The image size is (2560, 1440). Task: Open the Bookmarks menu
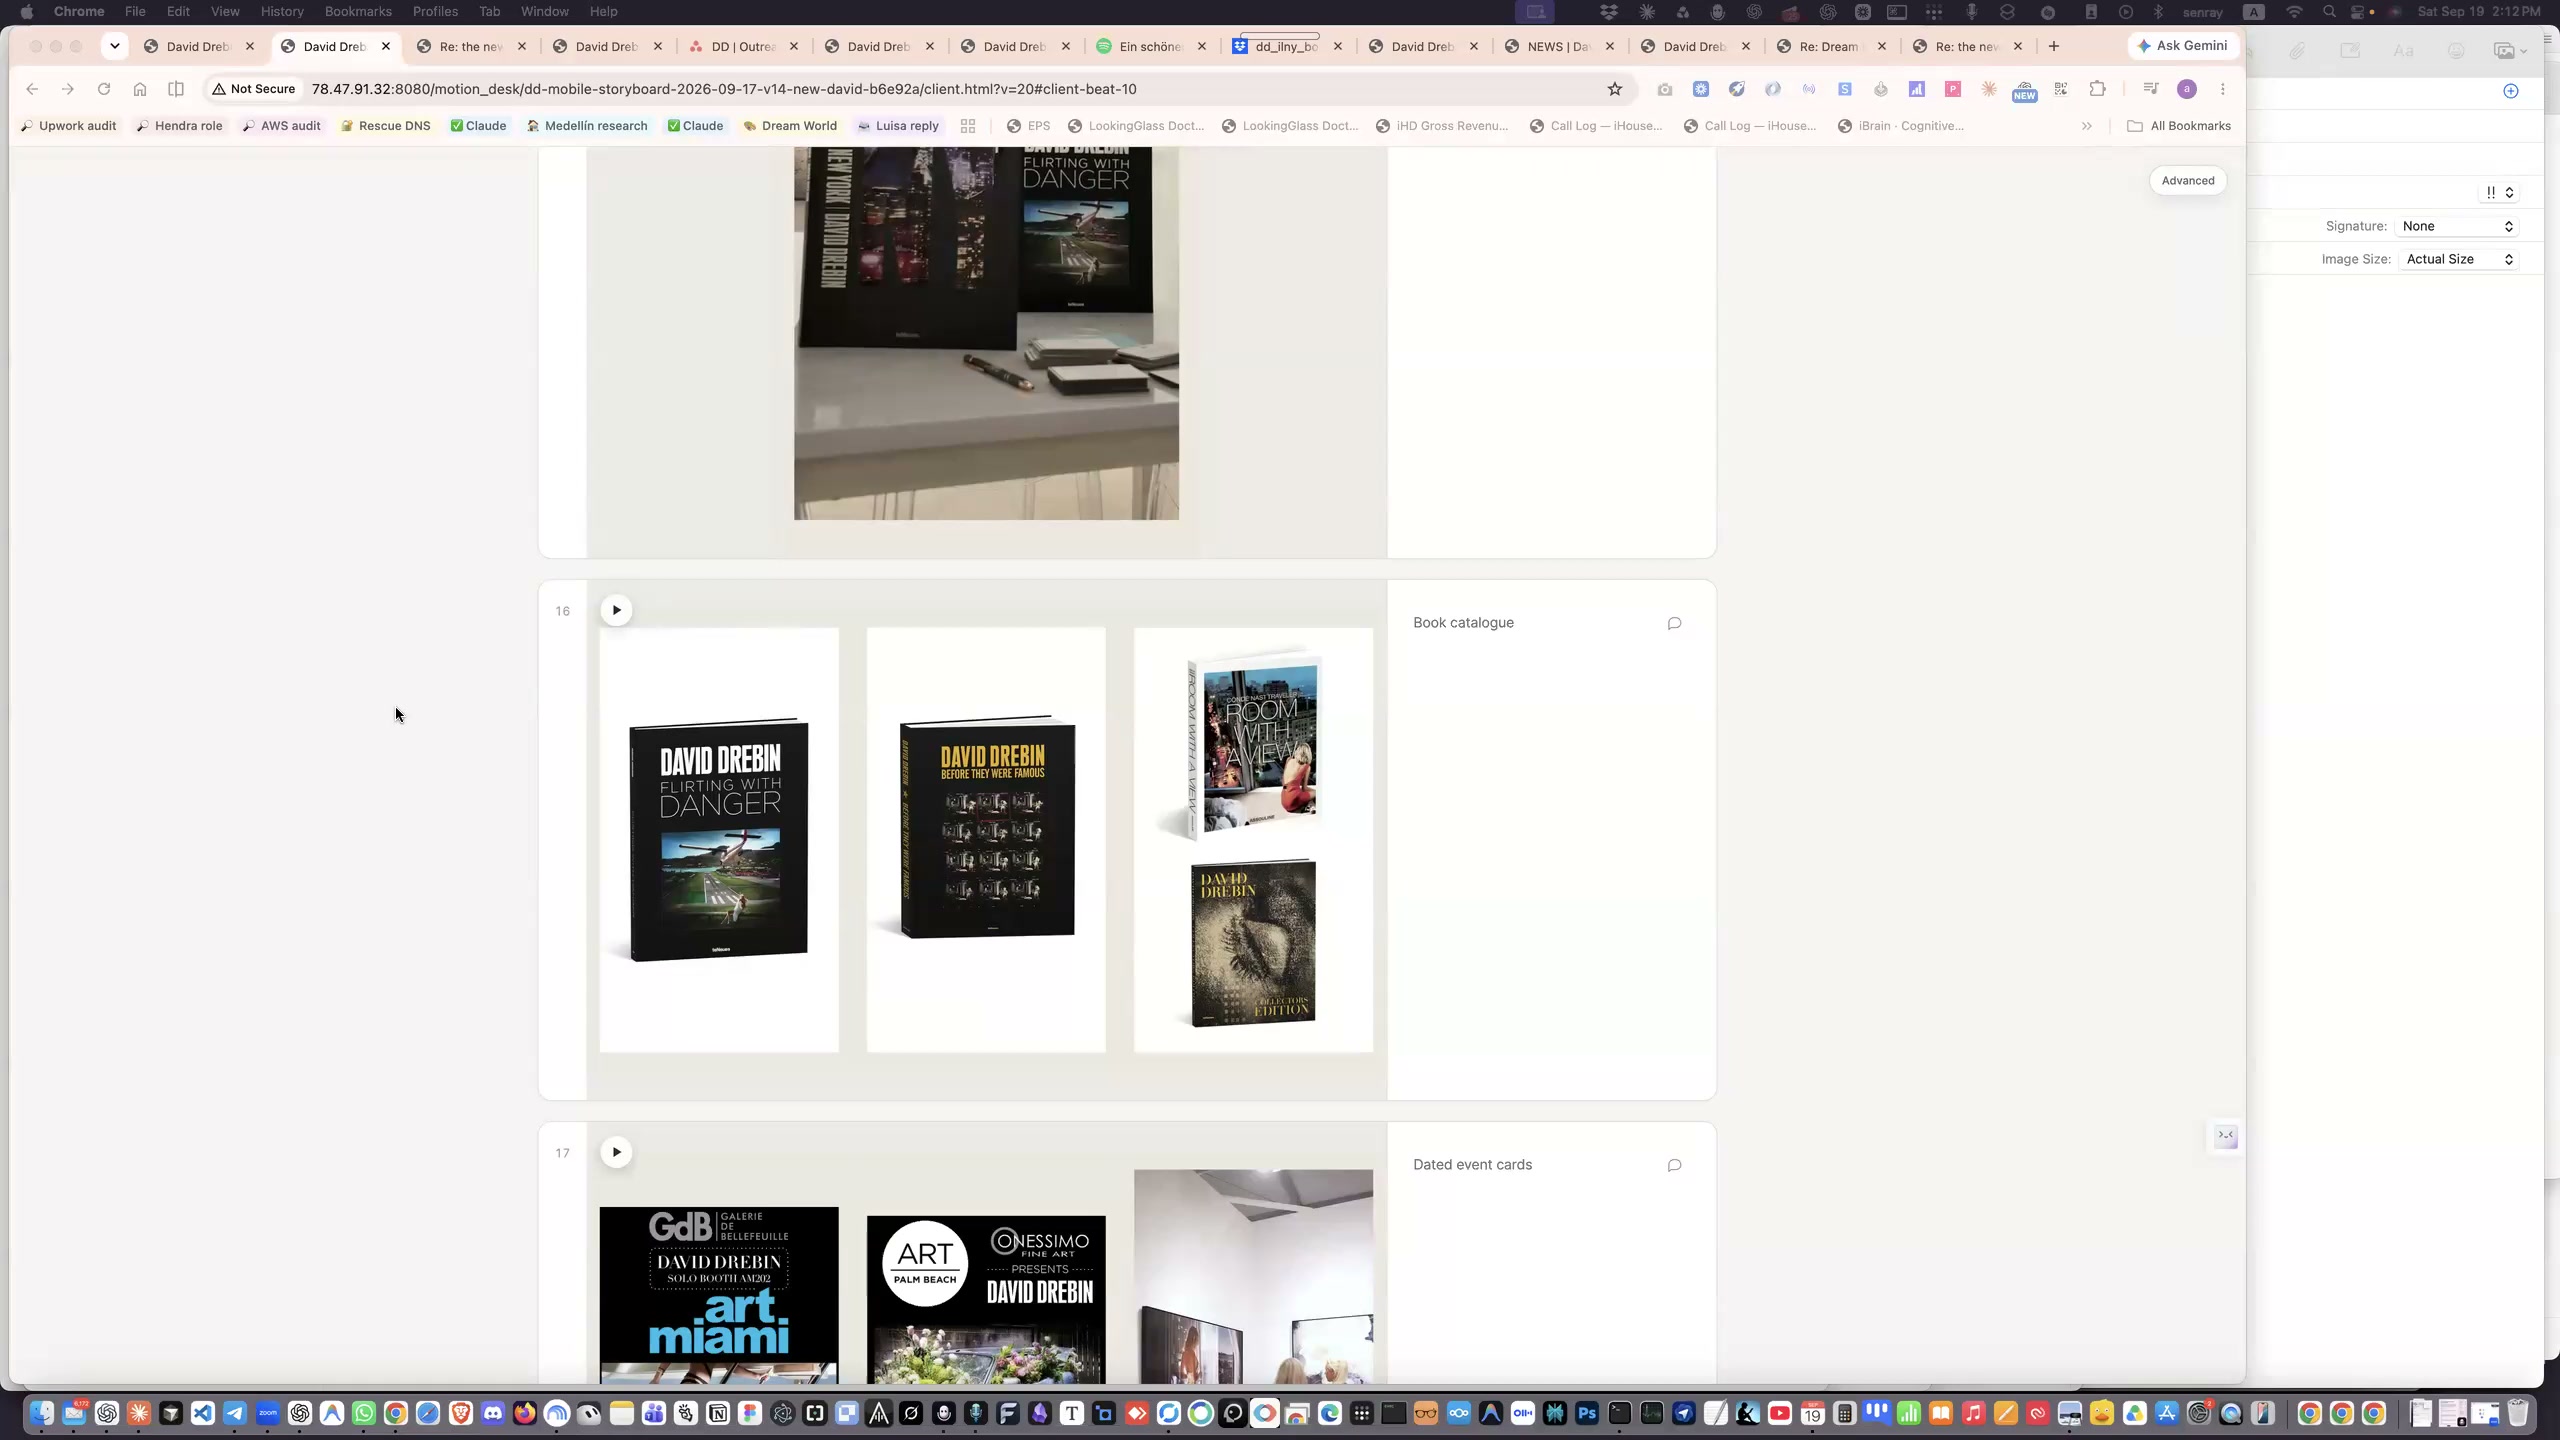pos(358,11)
